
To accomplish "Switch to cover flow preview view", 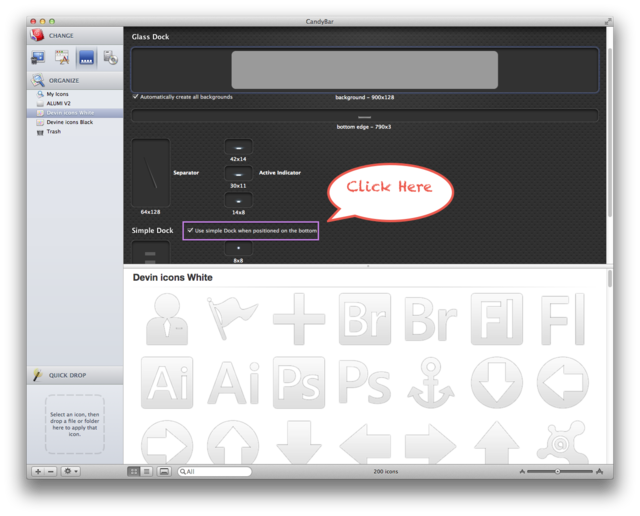I will point(164,472).
